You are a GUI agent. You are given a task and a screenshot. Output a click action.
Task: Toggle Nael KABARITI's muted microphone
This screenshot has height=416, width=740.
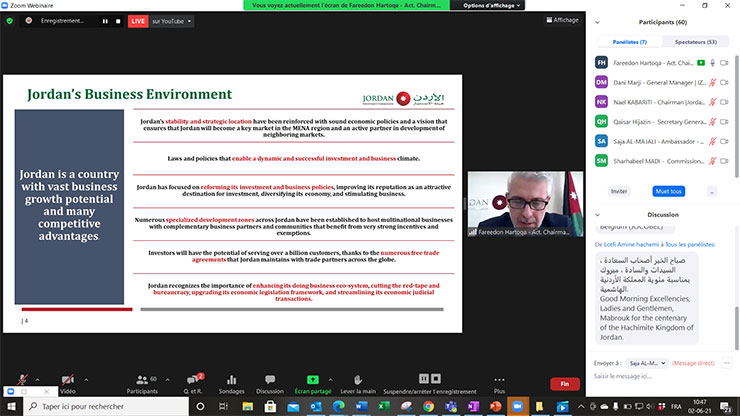click(713, 102)
